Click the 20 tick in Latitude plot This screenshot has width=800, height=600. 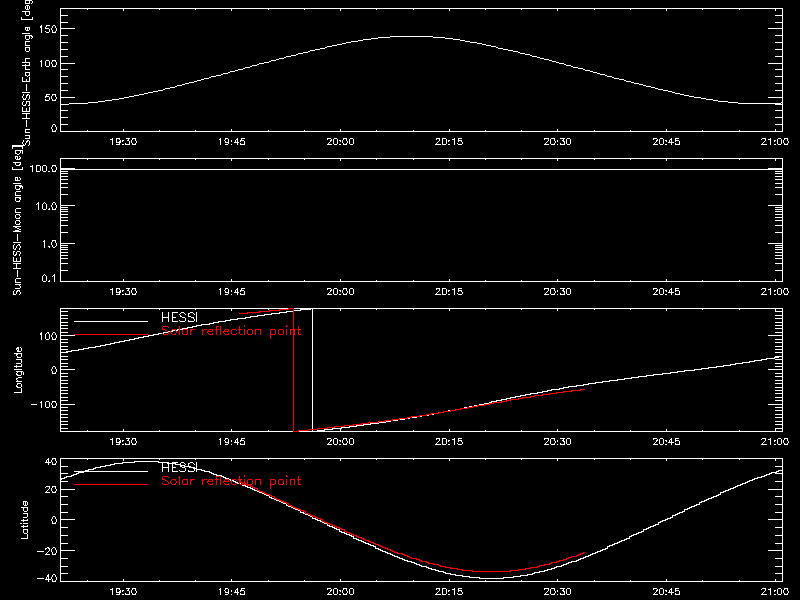point(51,490)
